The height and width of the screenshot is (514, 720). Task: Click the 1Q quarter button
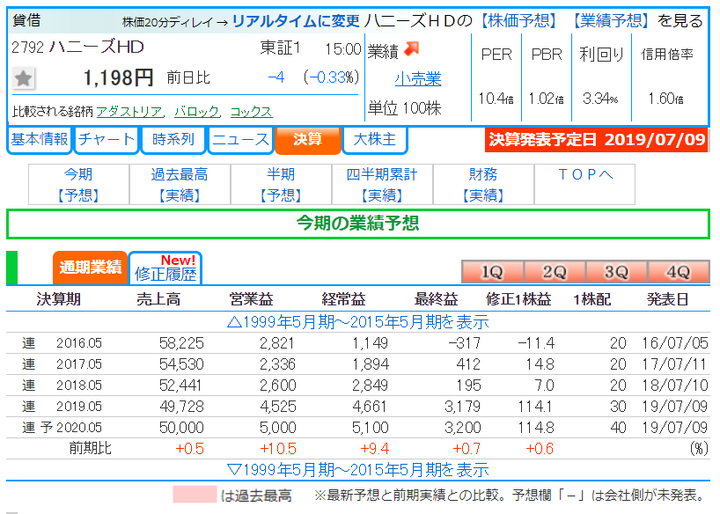[492, 272]
